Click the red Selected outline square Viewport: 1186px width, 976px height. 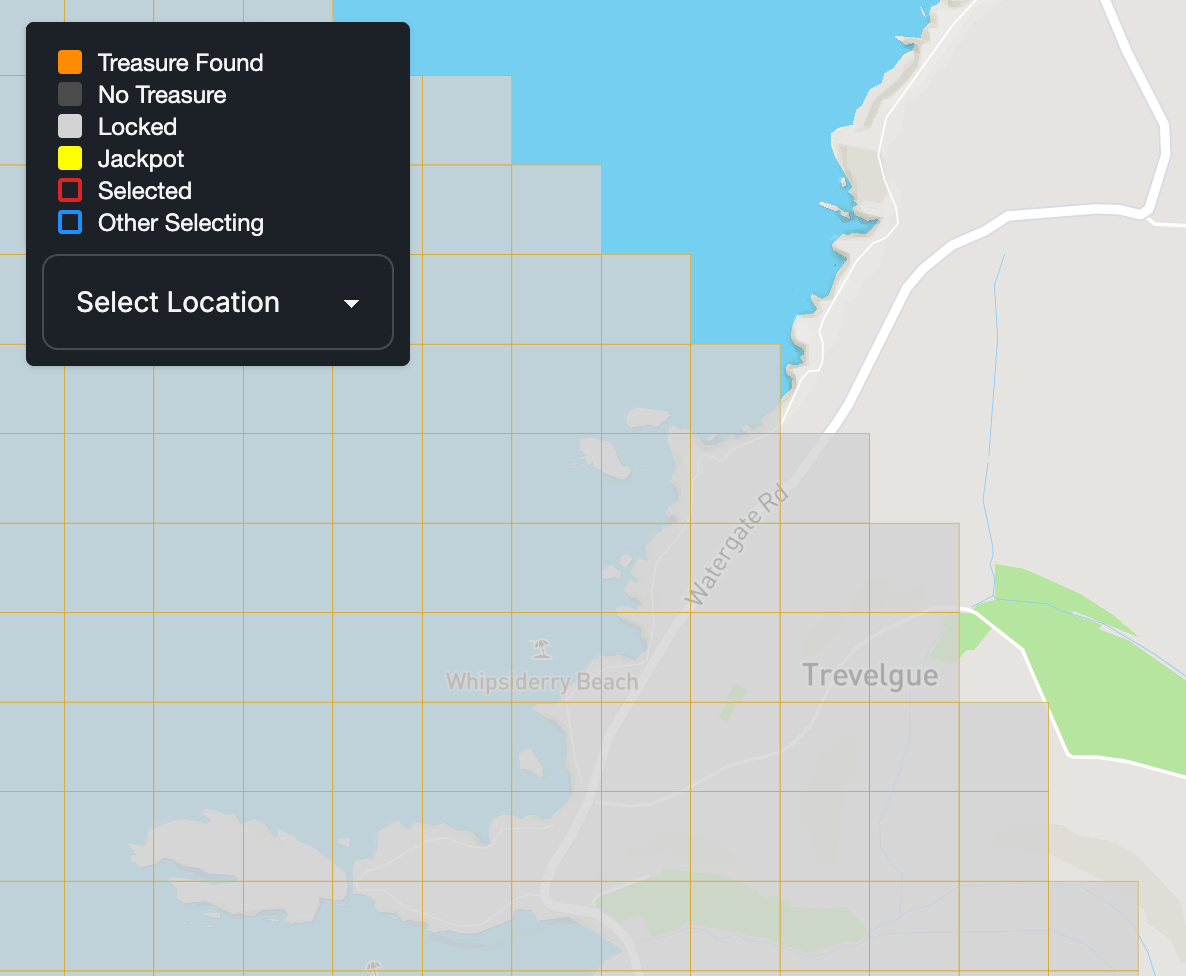click(x=70, y=190)
